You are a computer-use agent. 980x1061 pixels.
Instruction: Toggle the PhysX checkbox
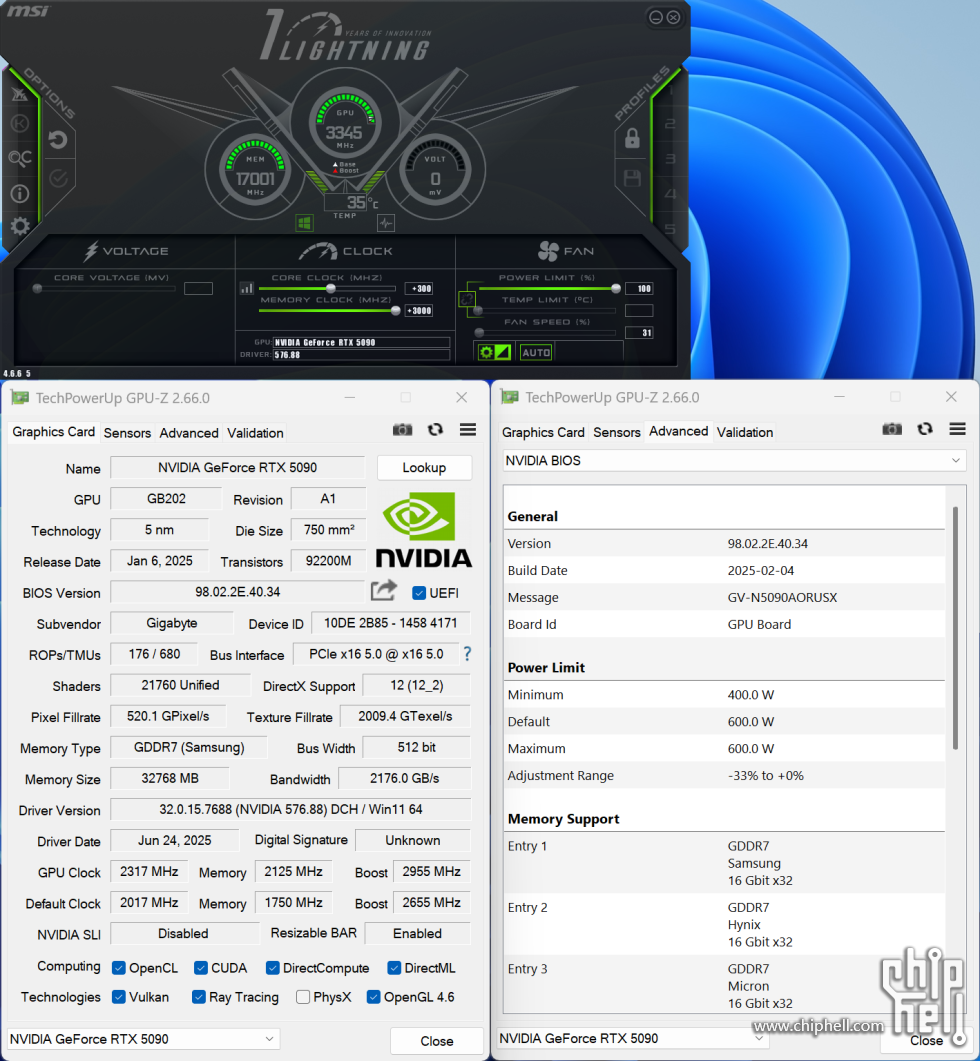(303, 997)
